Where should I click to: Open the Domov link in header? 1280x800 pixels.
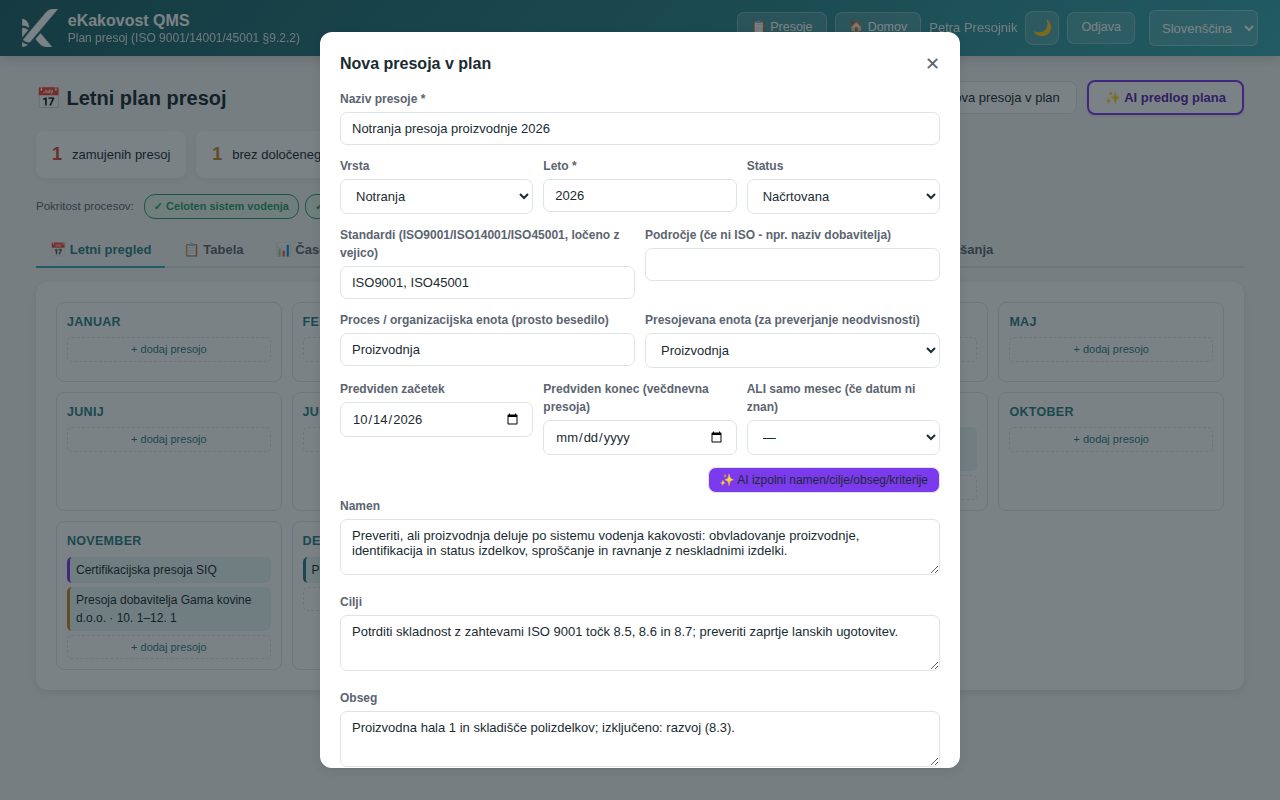click(x=878, y=27)
